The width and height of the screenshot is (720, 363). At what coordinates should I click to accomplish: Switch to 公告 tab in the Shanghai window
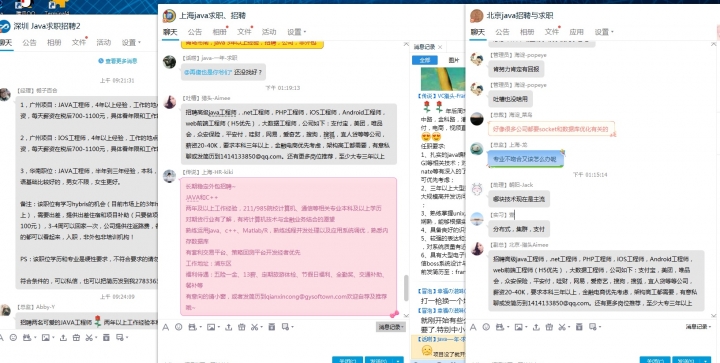tap(195, 32)
